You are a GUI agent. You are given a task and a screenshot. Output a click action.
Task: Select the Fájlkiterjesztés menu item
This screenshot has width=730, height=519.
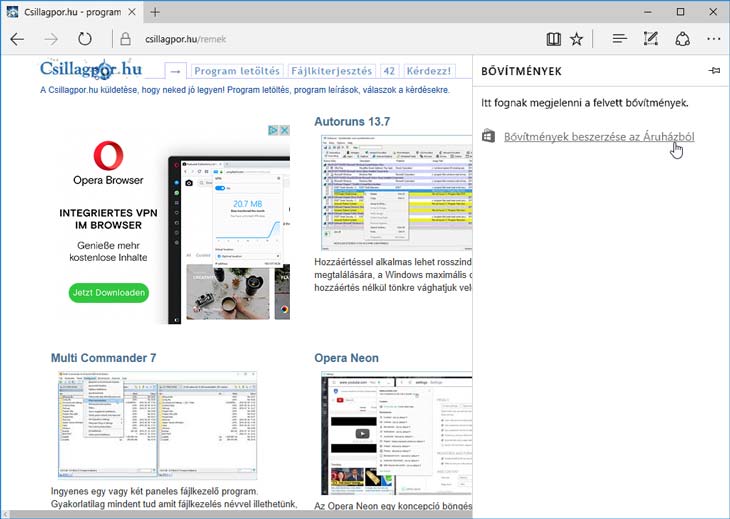point(331,71)
